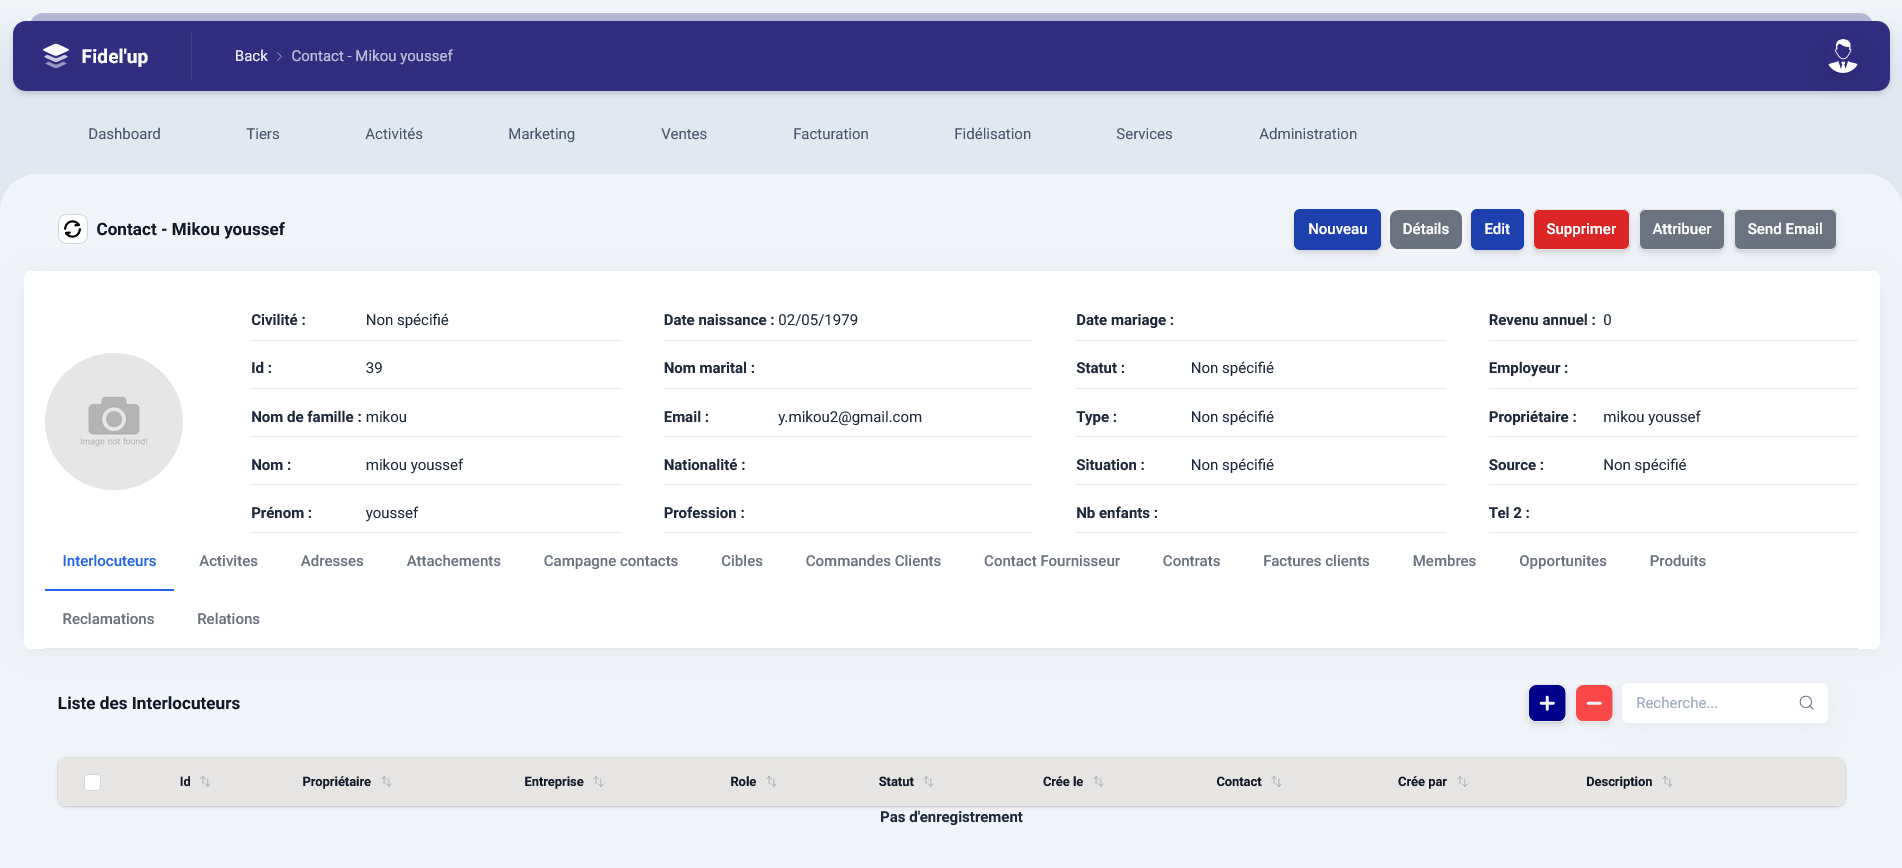
Task: Click the search magnifier icon
Action: point(1806,703)
